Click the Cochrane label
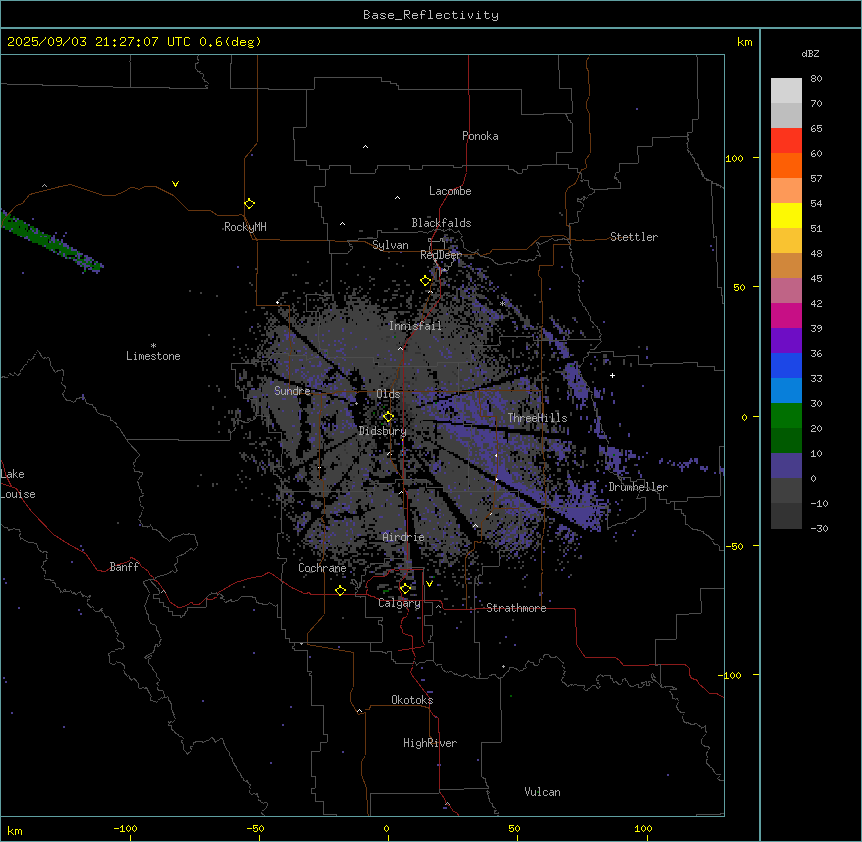Viewport: 862px width, 842px height. point(322,568)
